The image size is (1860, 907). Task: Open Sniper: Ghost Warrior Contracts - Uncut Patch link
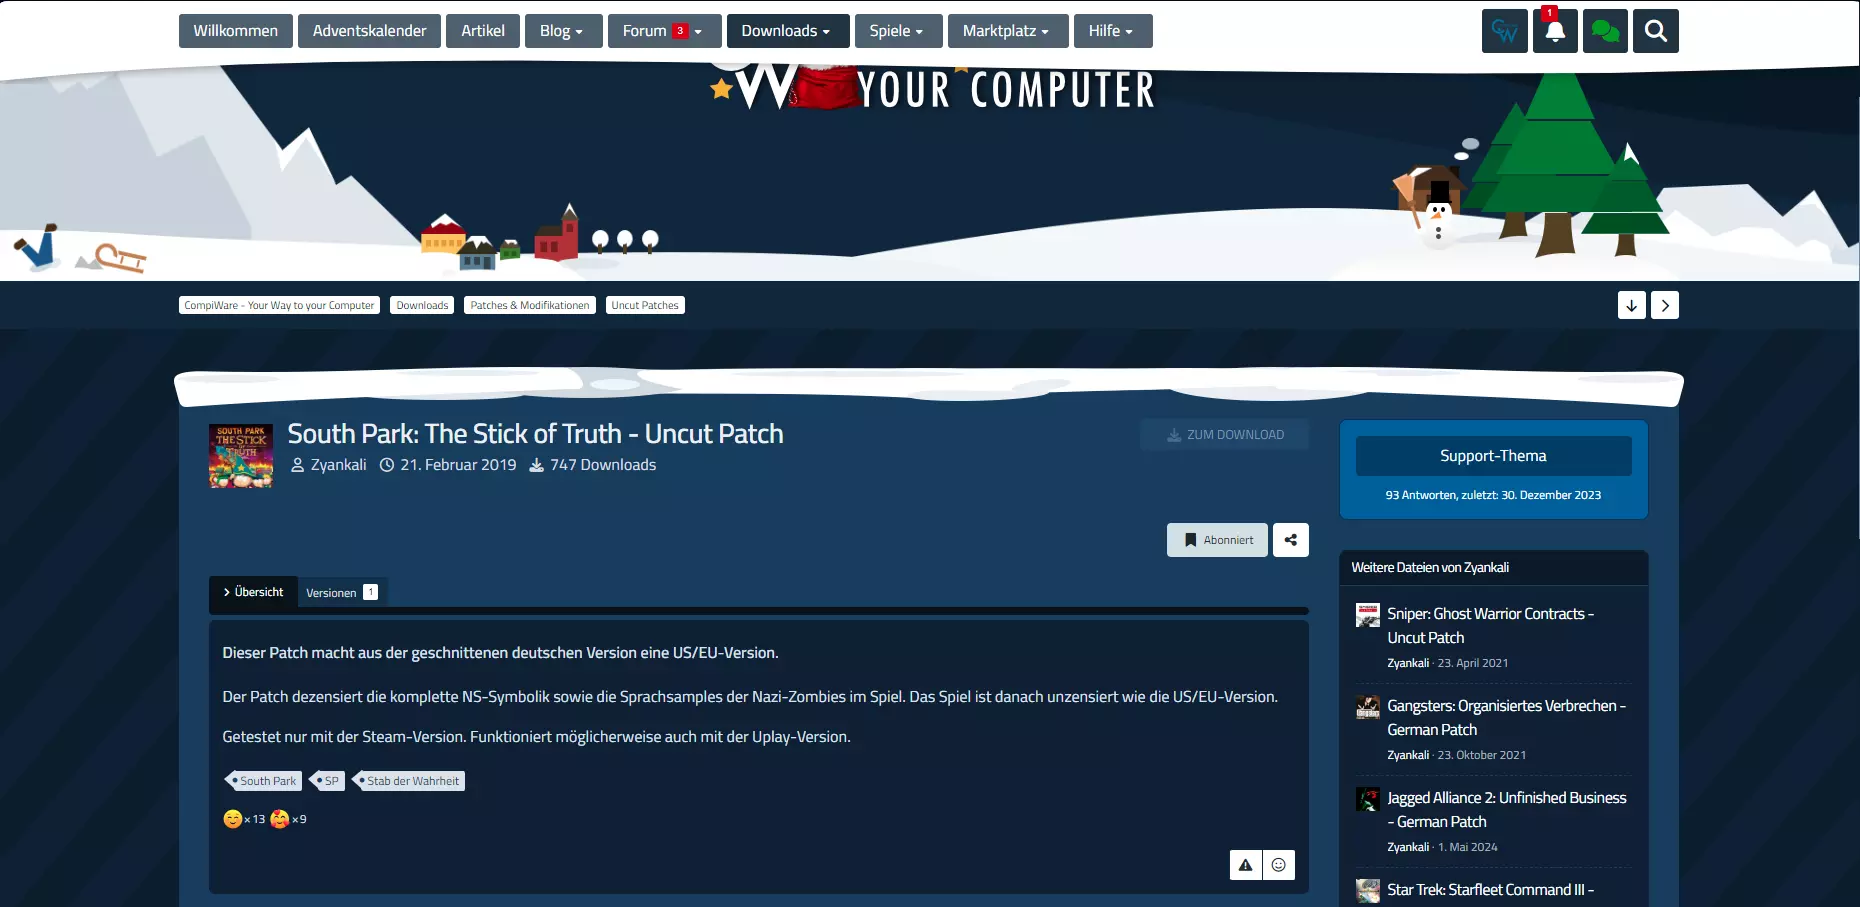[1490, 626]
